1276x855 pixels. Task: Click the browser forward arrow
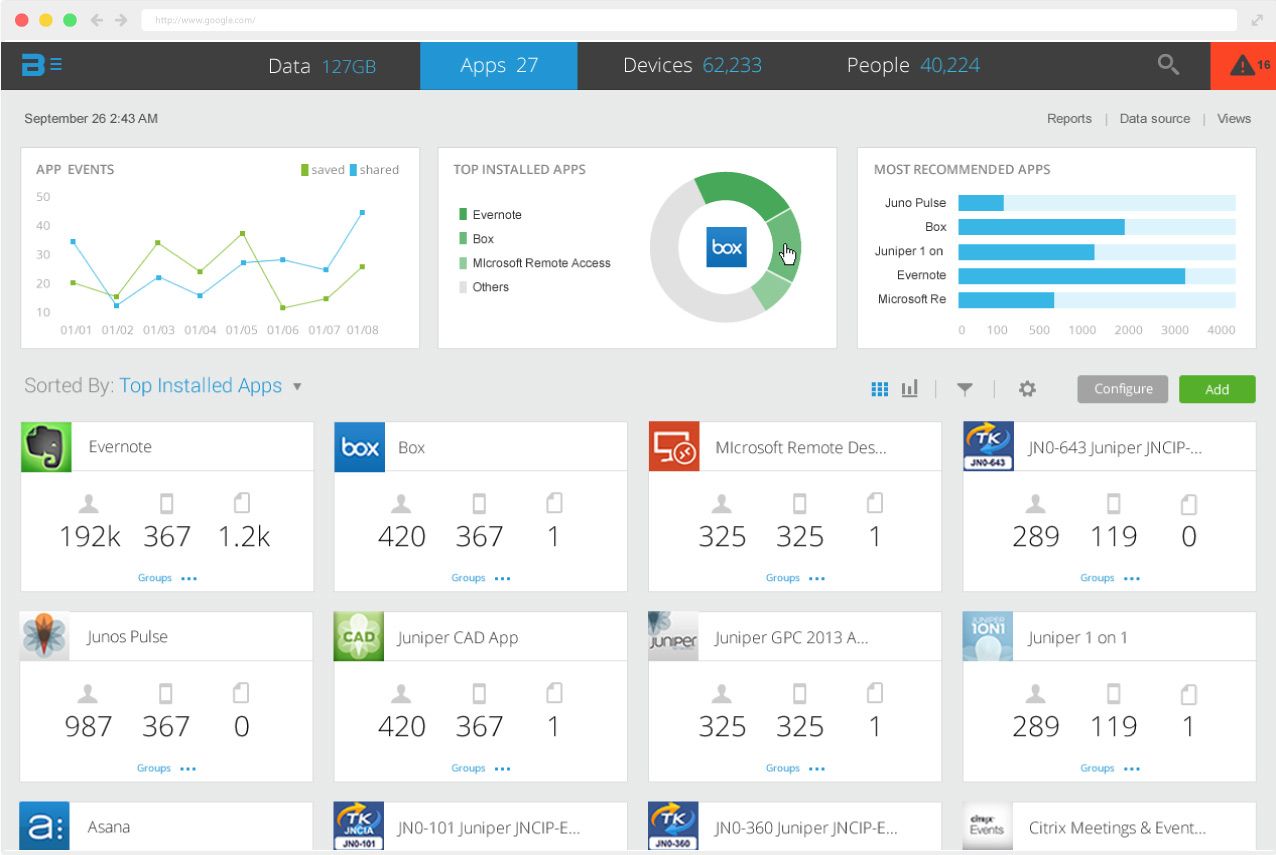point(121,20)
